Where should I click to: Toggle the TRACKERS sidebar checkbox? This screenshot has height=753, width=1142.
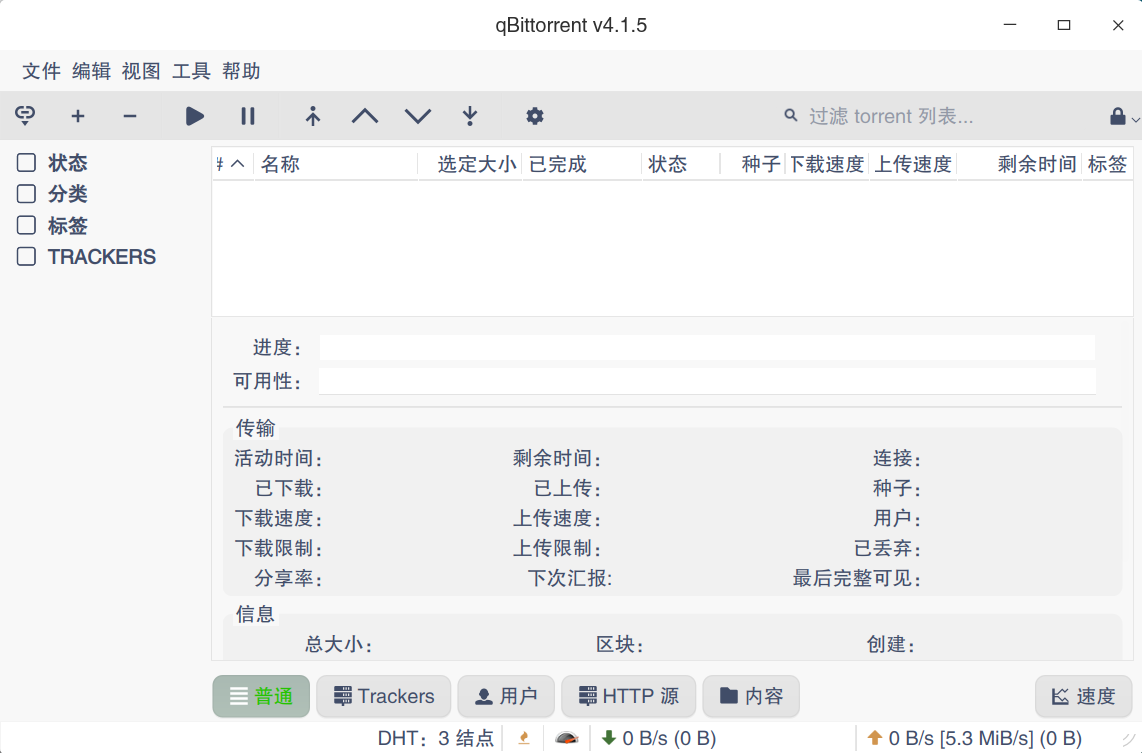pyautogui.click(x=26, y=256)
